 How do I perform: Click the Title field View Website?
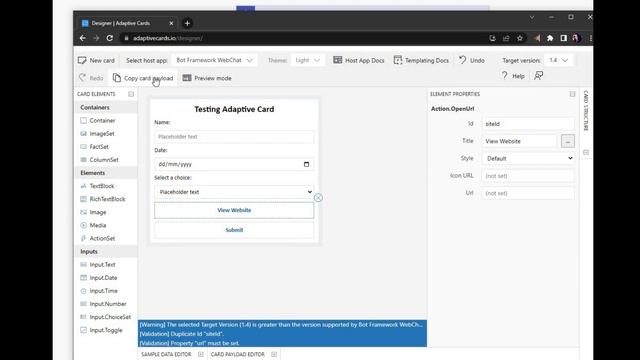pyautogui.click(x=519, y=141)
